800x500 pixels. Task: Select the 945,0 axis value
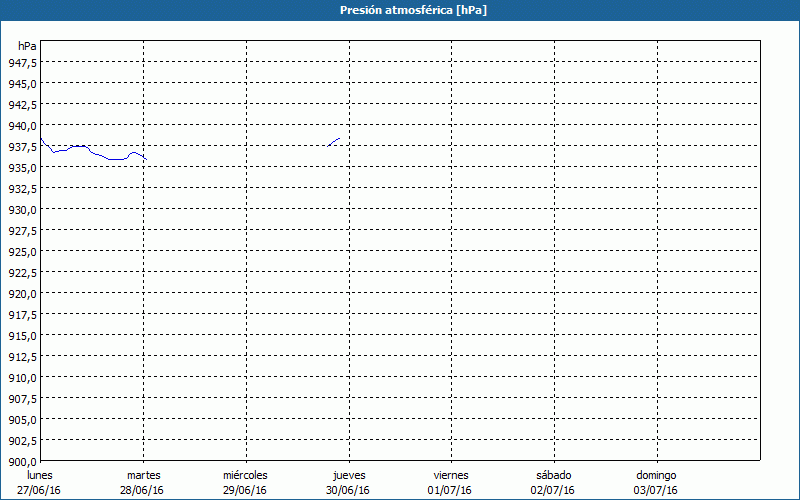(x=22, y=83)
